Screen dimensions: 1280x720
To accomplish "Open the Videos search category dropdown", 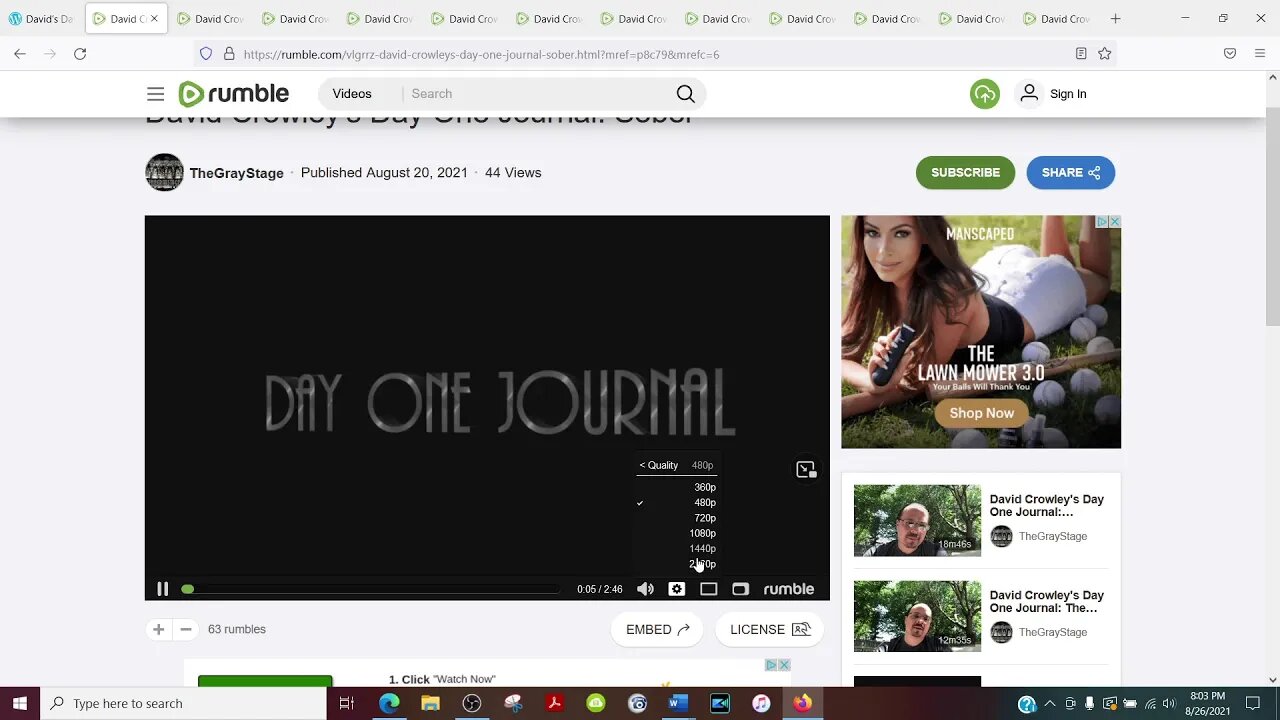I will coord(352,94).
